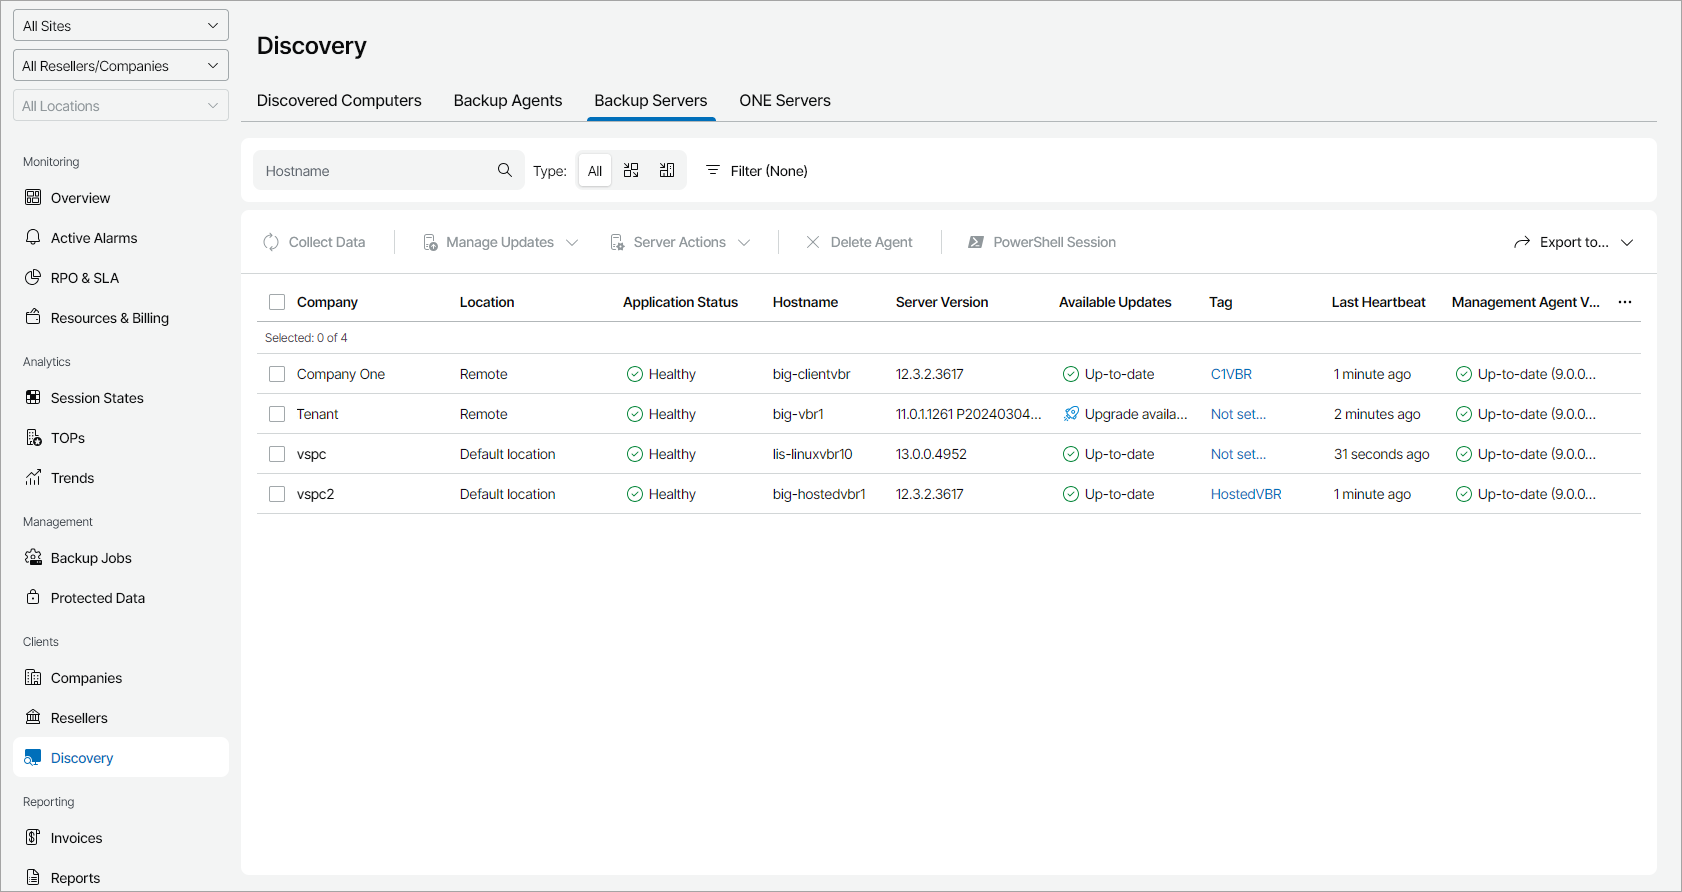Open RPO & SLA in sidebar

pos(85,278)
